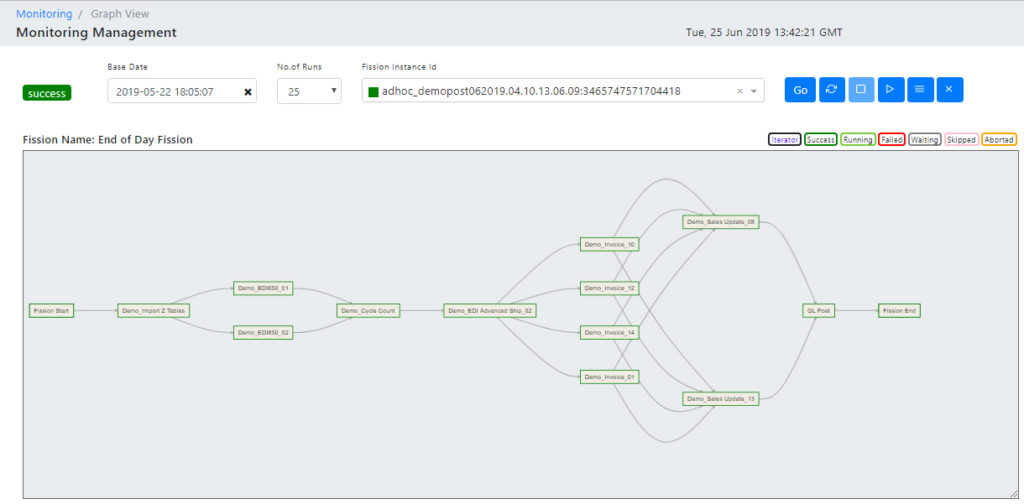Click the Fission Start node
The image size is (1024, 504).
(51, 311)
